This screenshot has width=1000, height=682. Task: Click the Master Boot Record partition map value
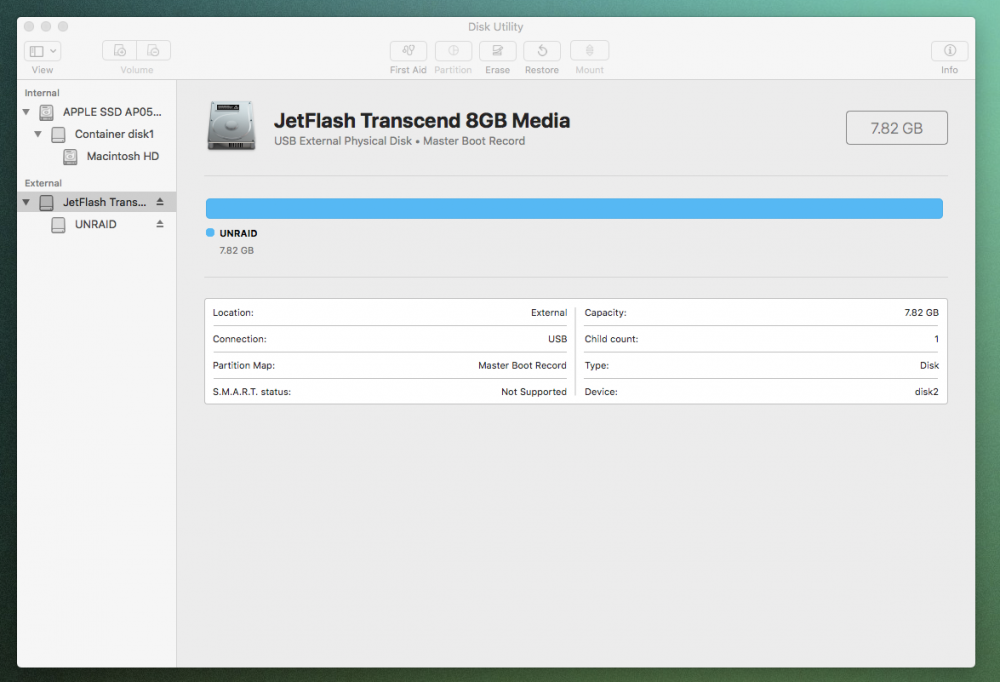tap(522, 366)
